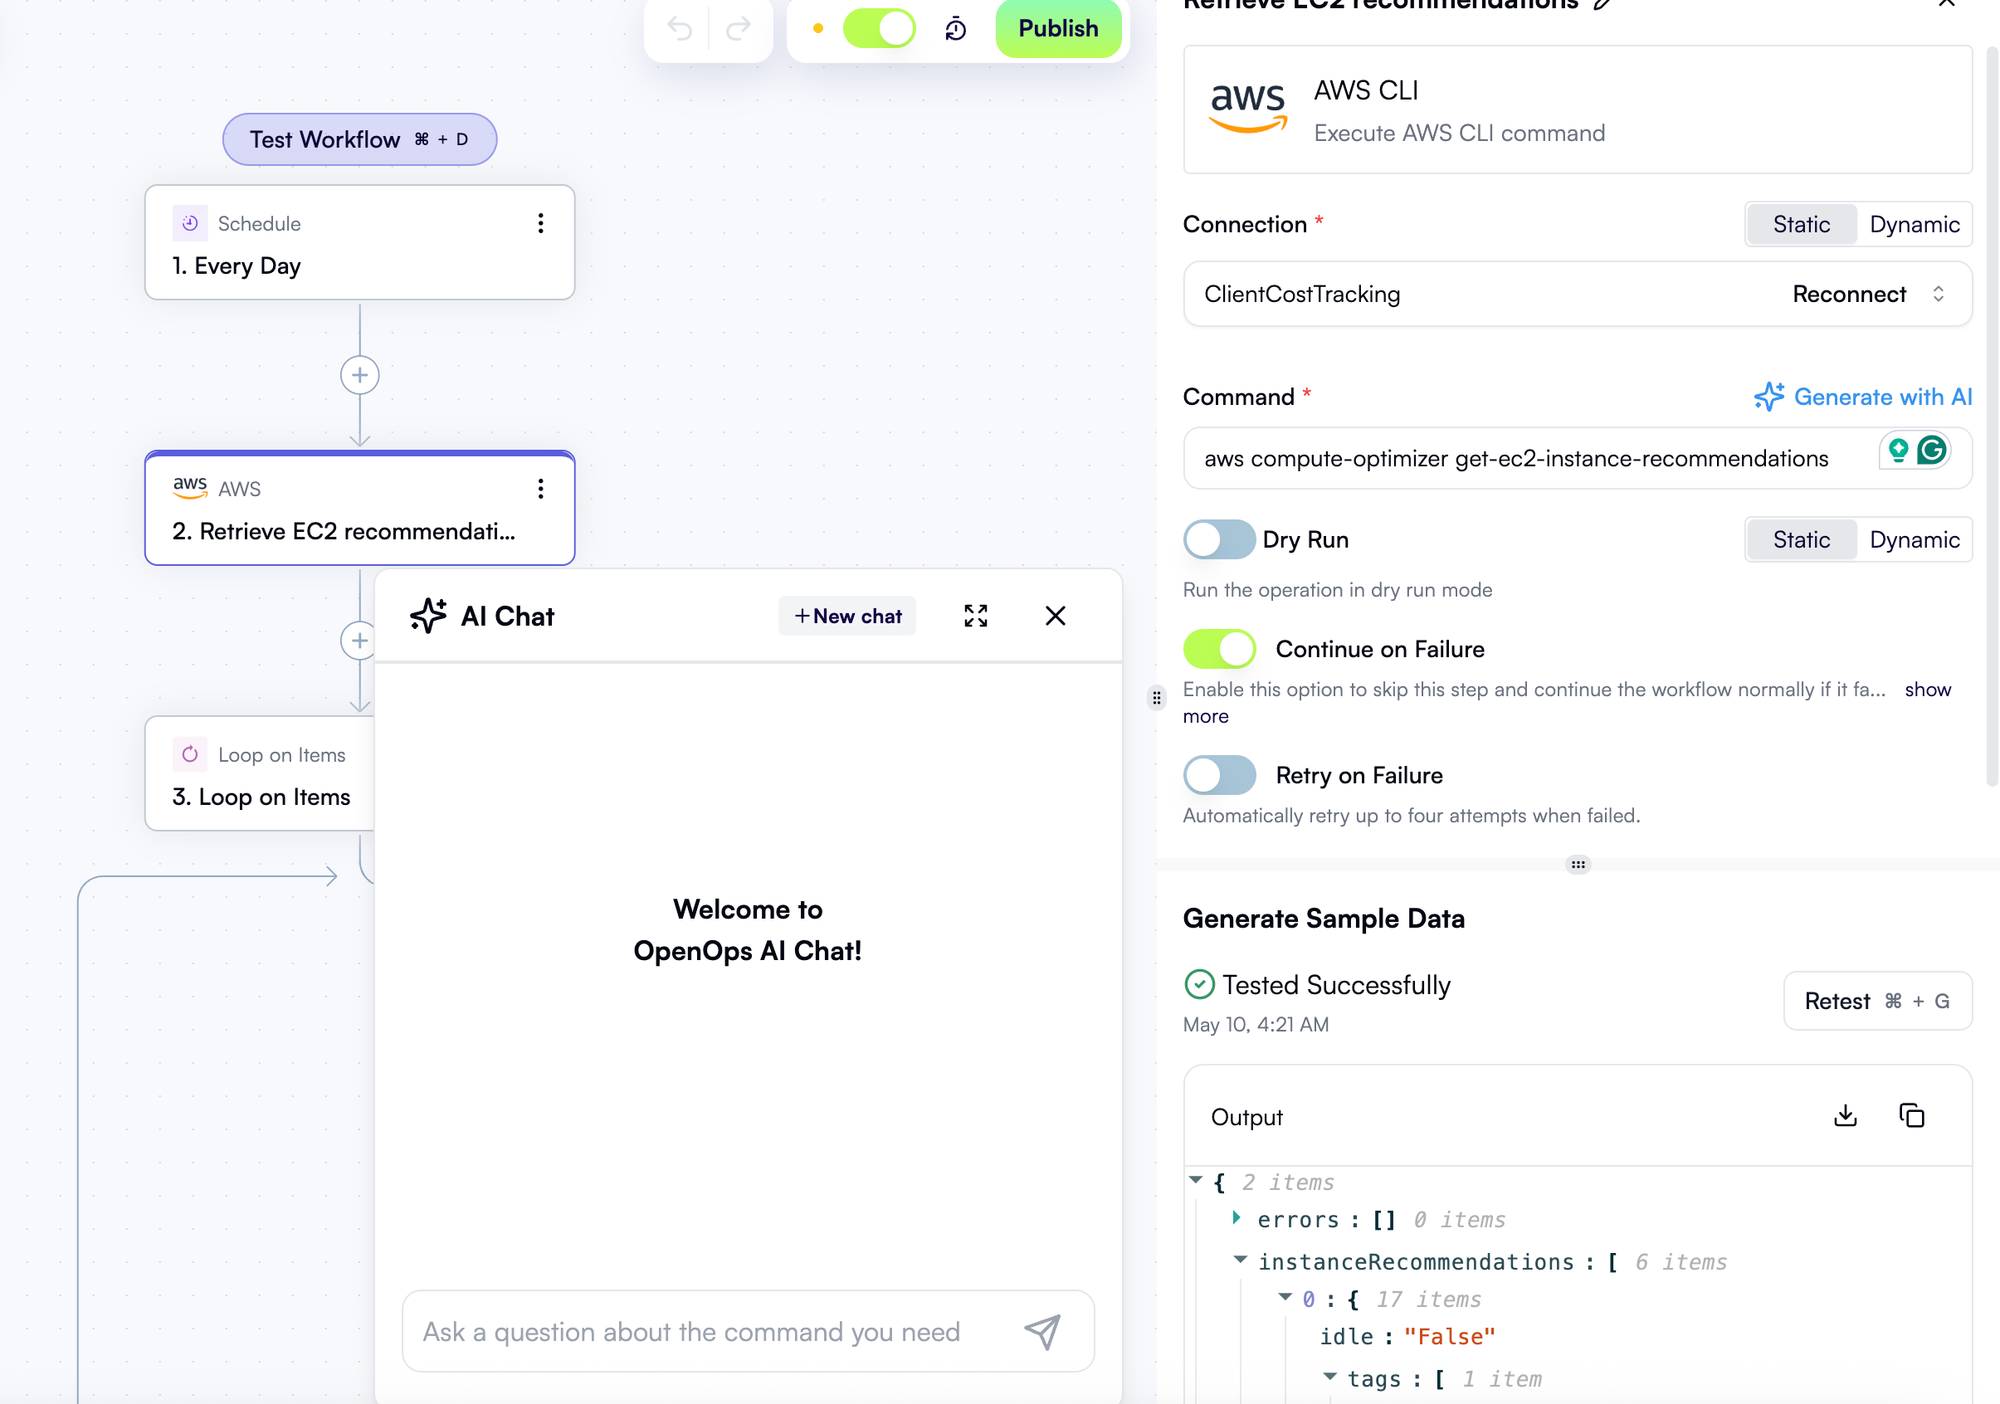Expand AI Chat to fullscreen

[976, 616]
